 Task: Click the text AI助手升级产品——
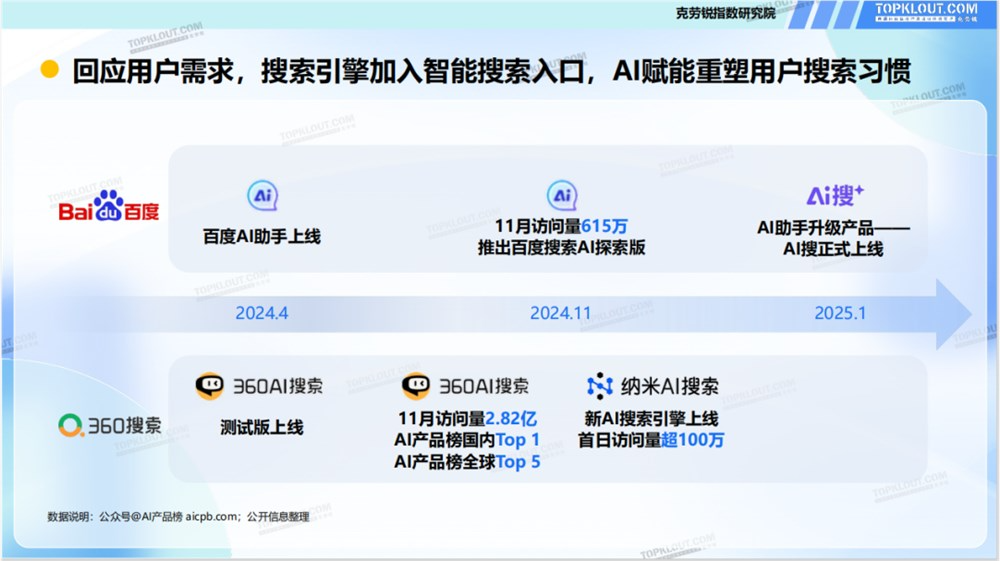click(x=833, y=228)
